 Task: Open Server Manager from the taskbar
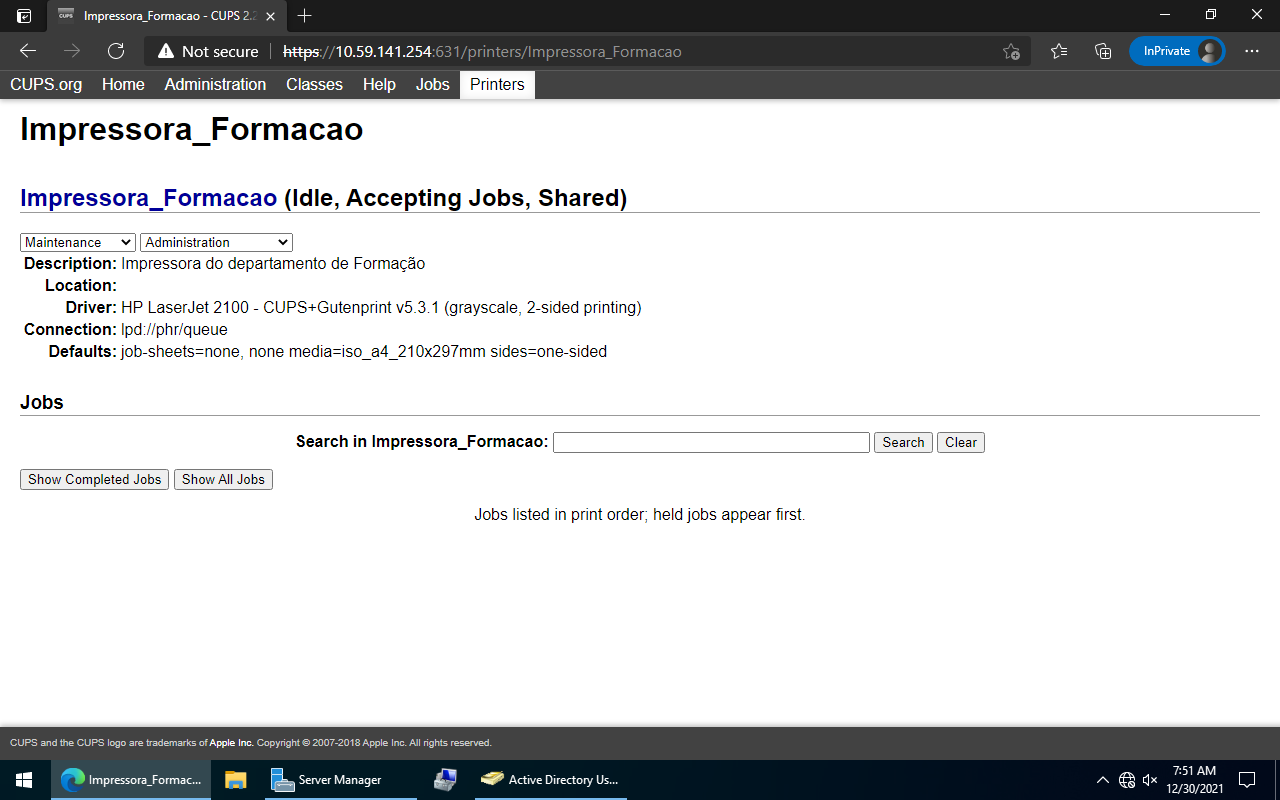[330, 779]
